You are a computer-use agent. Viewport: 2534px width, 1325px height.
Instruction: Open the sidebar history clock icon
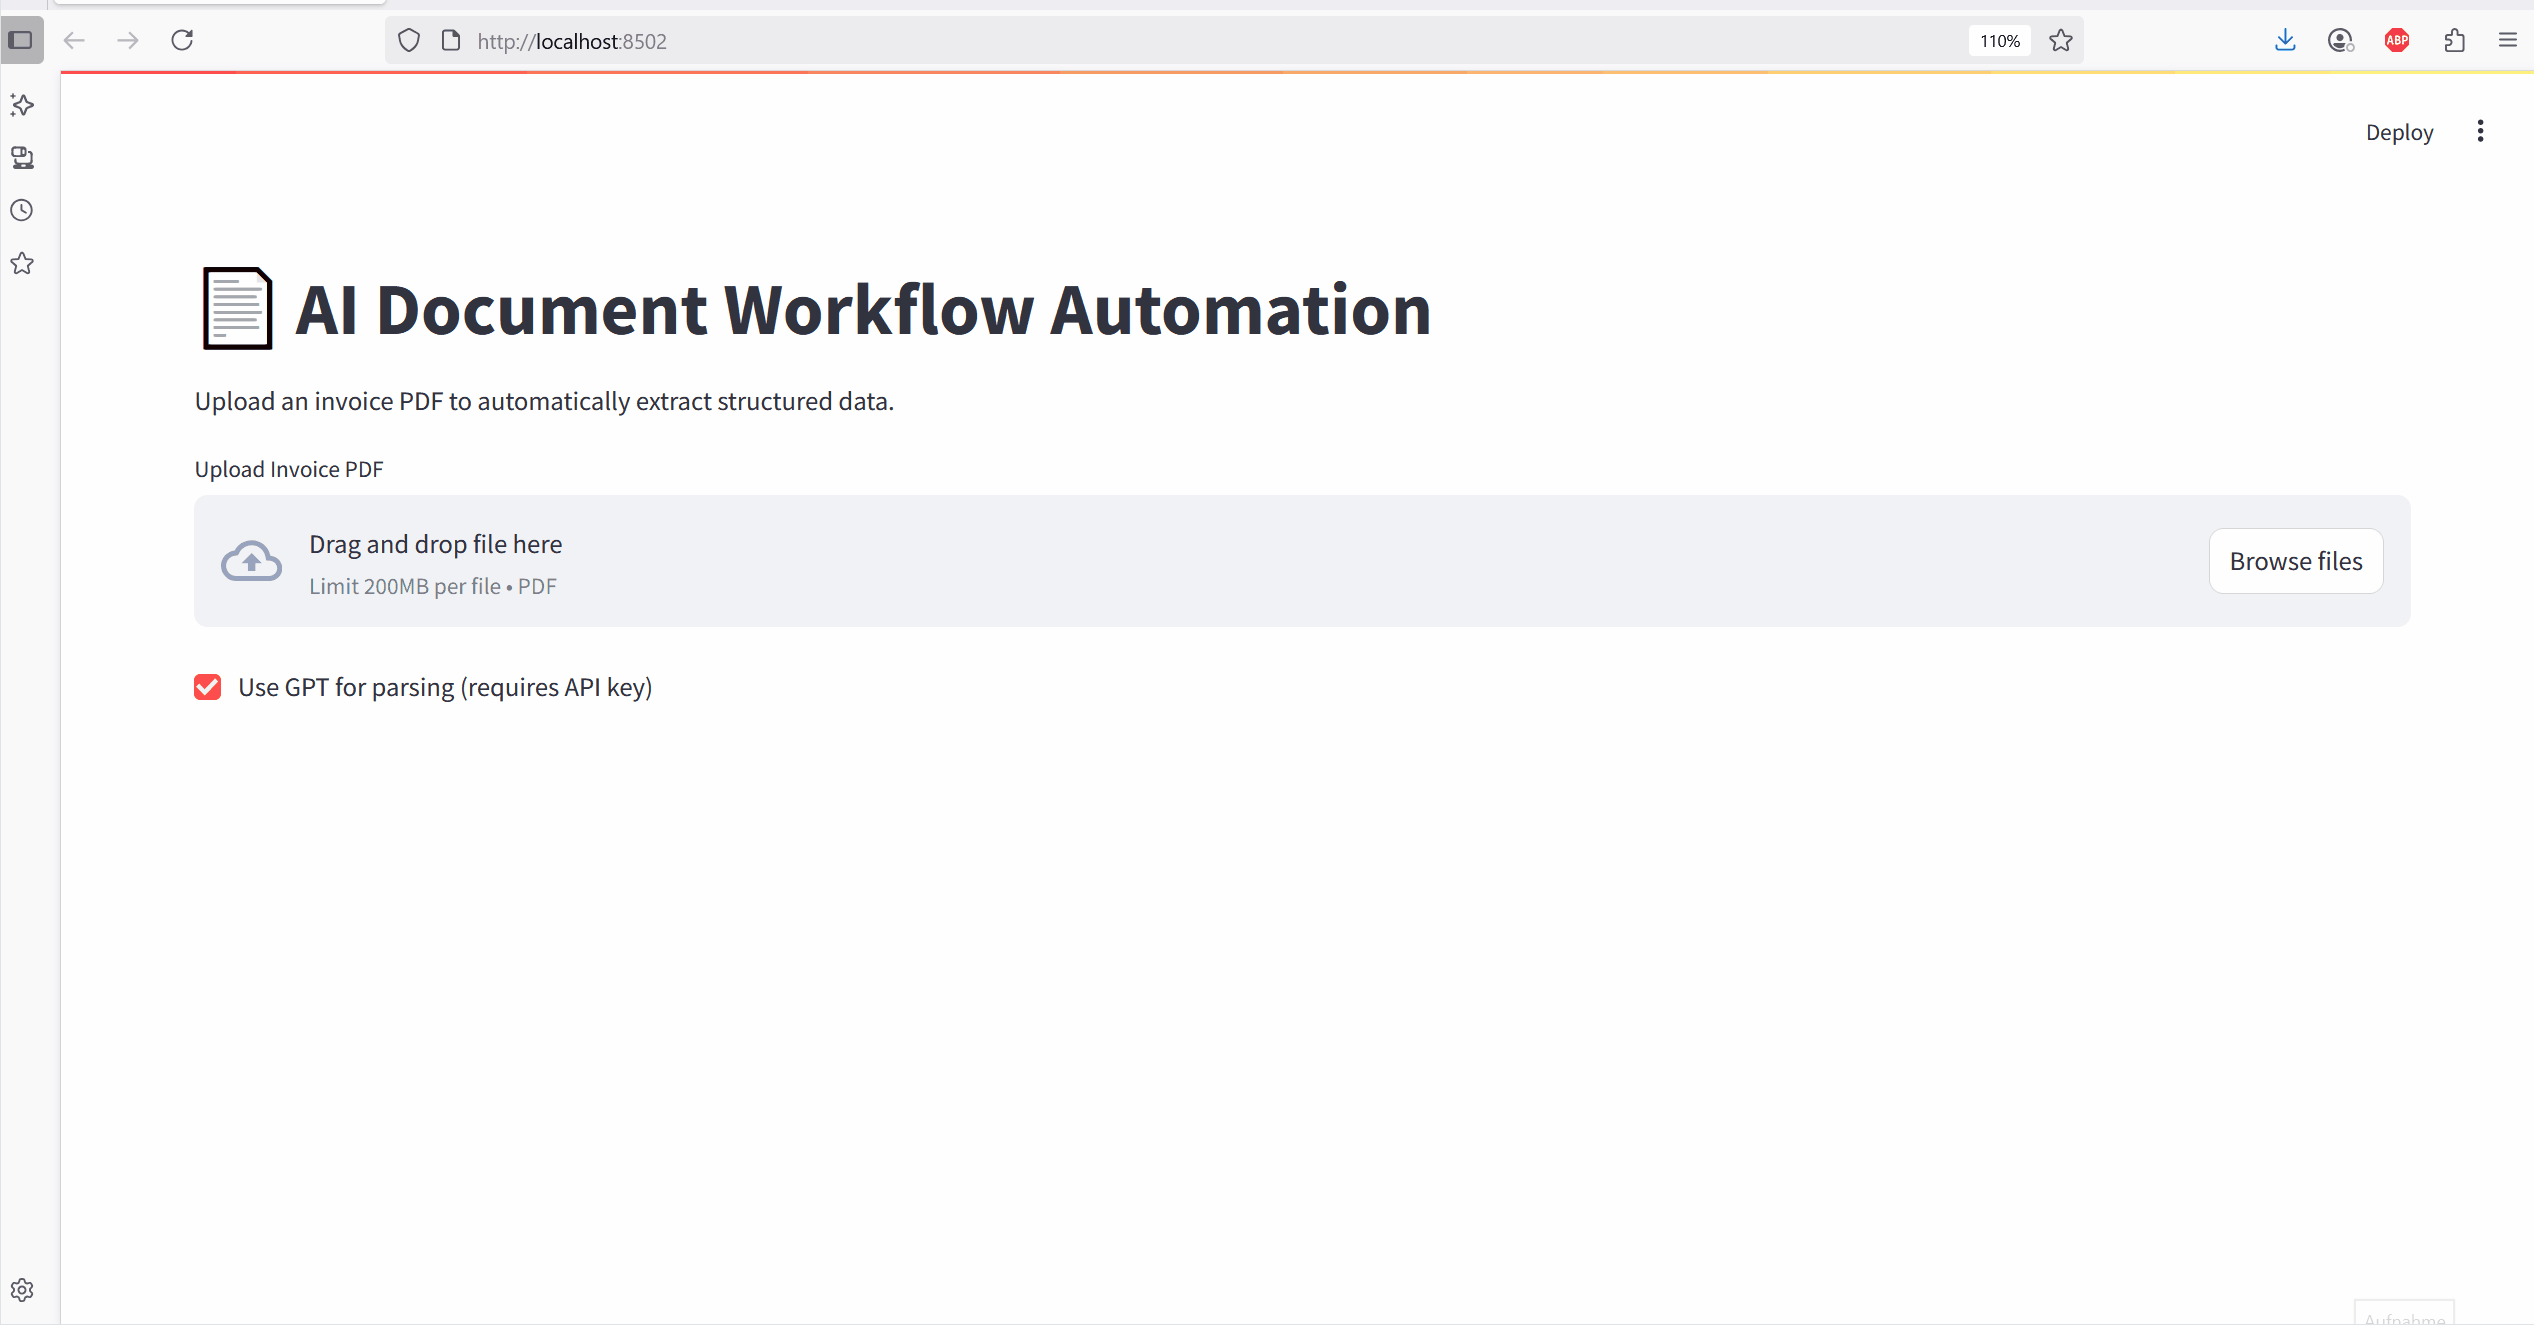point(22,211)
